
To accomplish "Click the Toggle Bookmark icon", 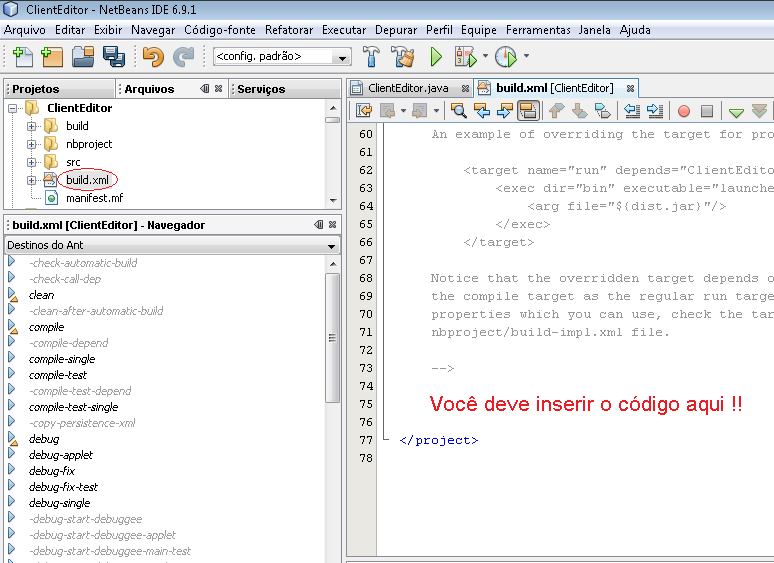I will click(603, 111).
